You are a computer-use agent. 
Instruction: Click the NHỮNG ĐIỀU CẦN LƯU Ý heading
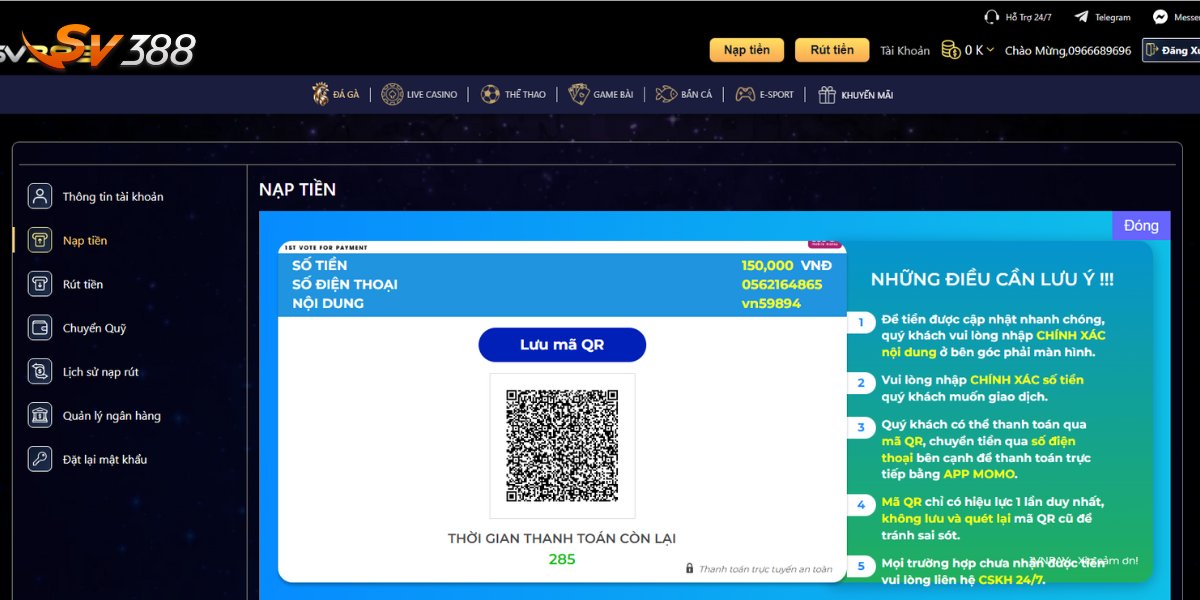[992, 279]
